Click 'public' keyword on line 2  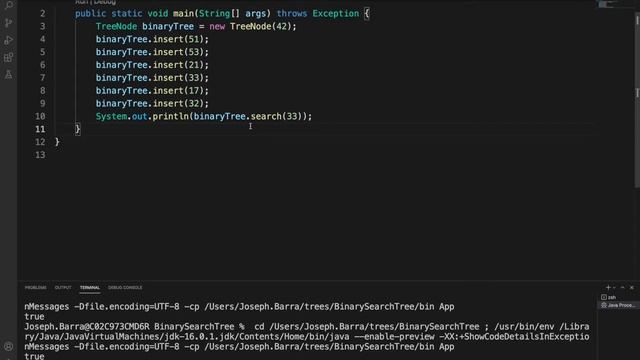90,13
